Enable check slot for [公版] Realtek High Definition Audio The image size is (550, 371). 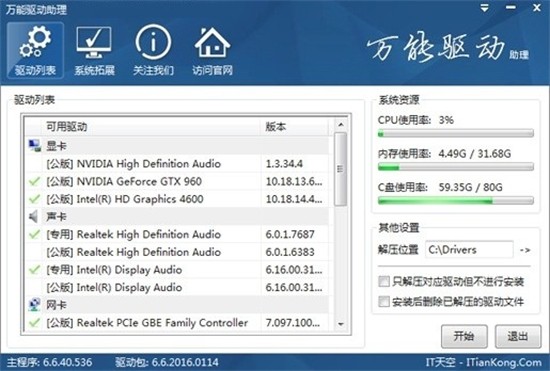34,252
